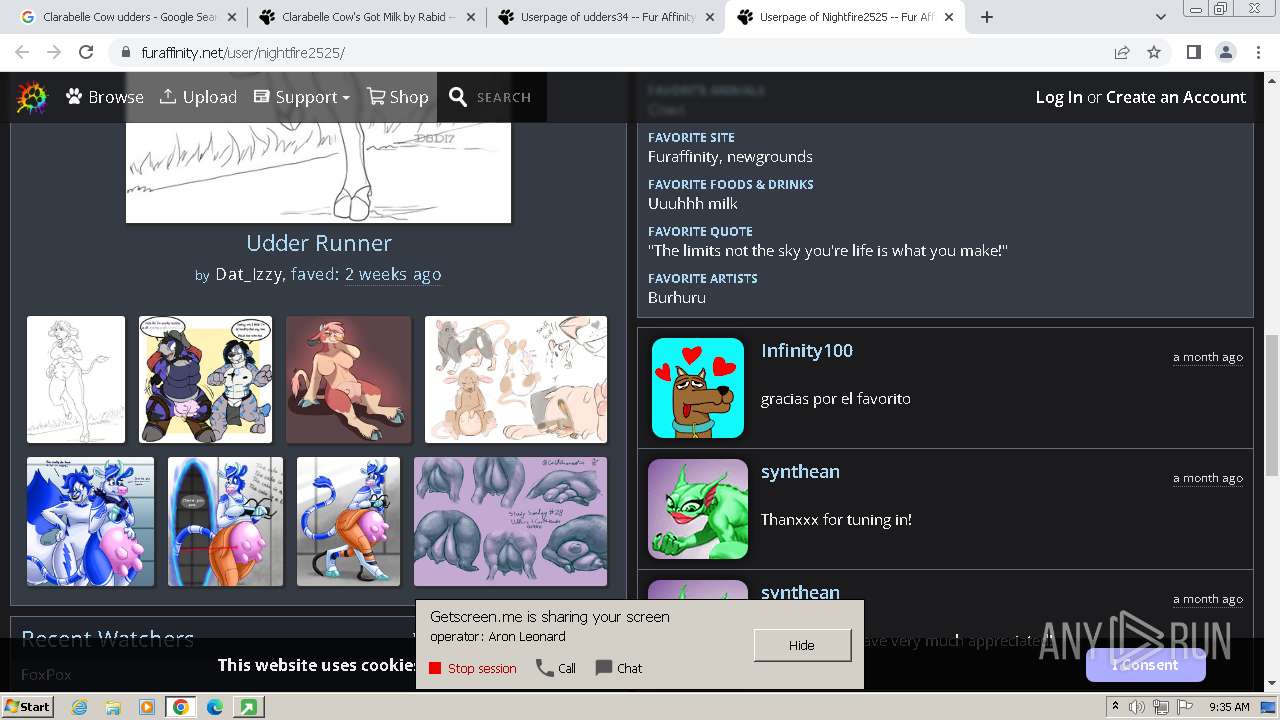The height and width of the screenshot is (720, 1280).
Task: Stop the Getscreen.me session
Action: pyautogui.click(x=473, y=668)
